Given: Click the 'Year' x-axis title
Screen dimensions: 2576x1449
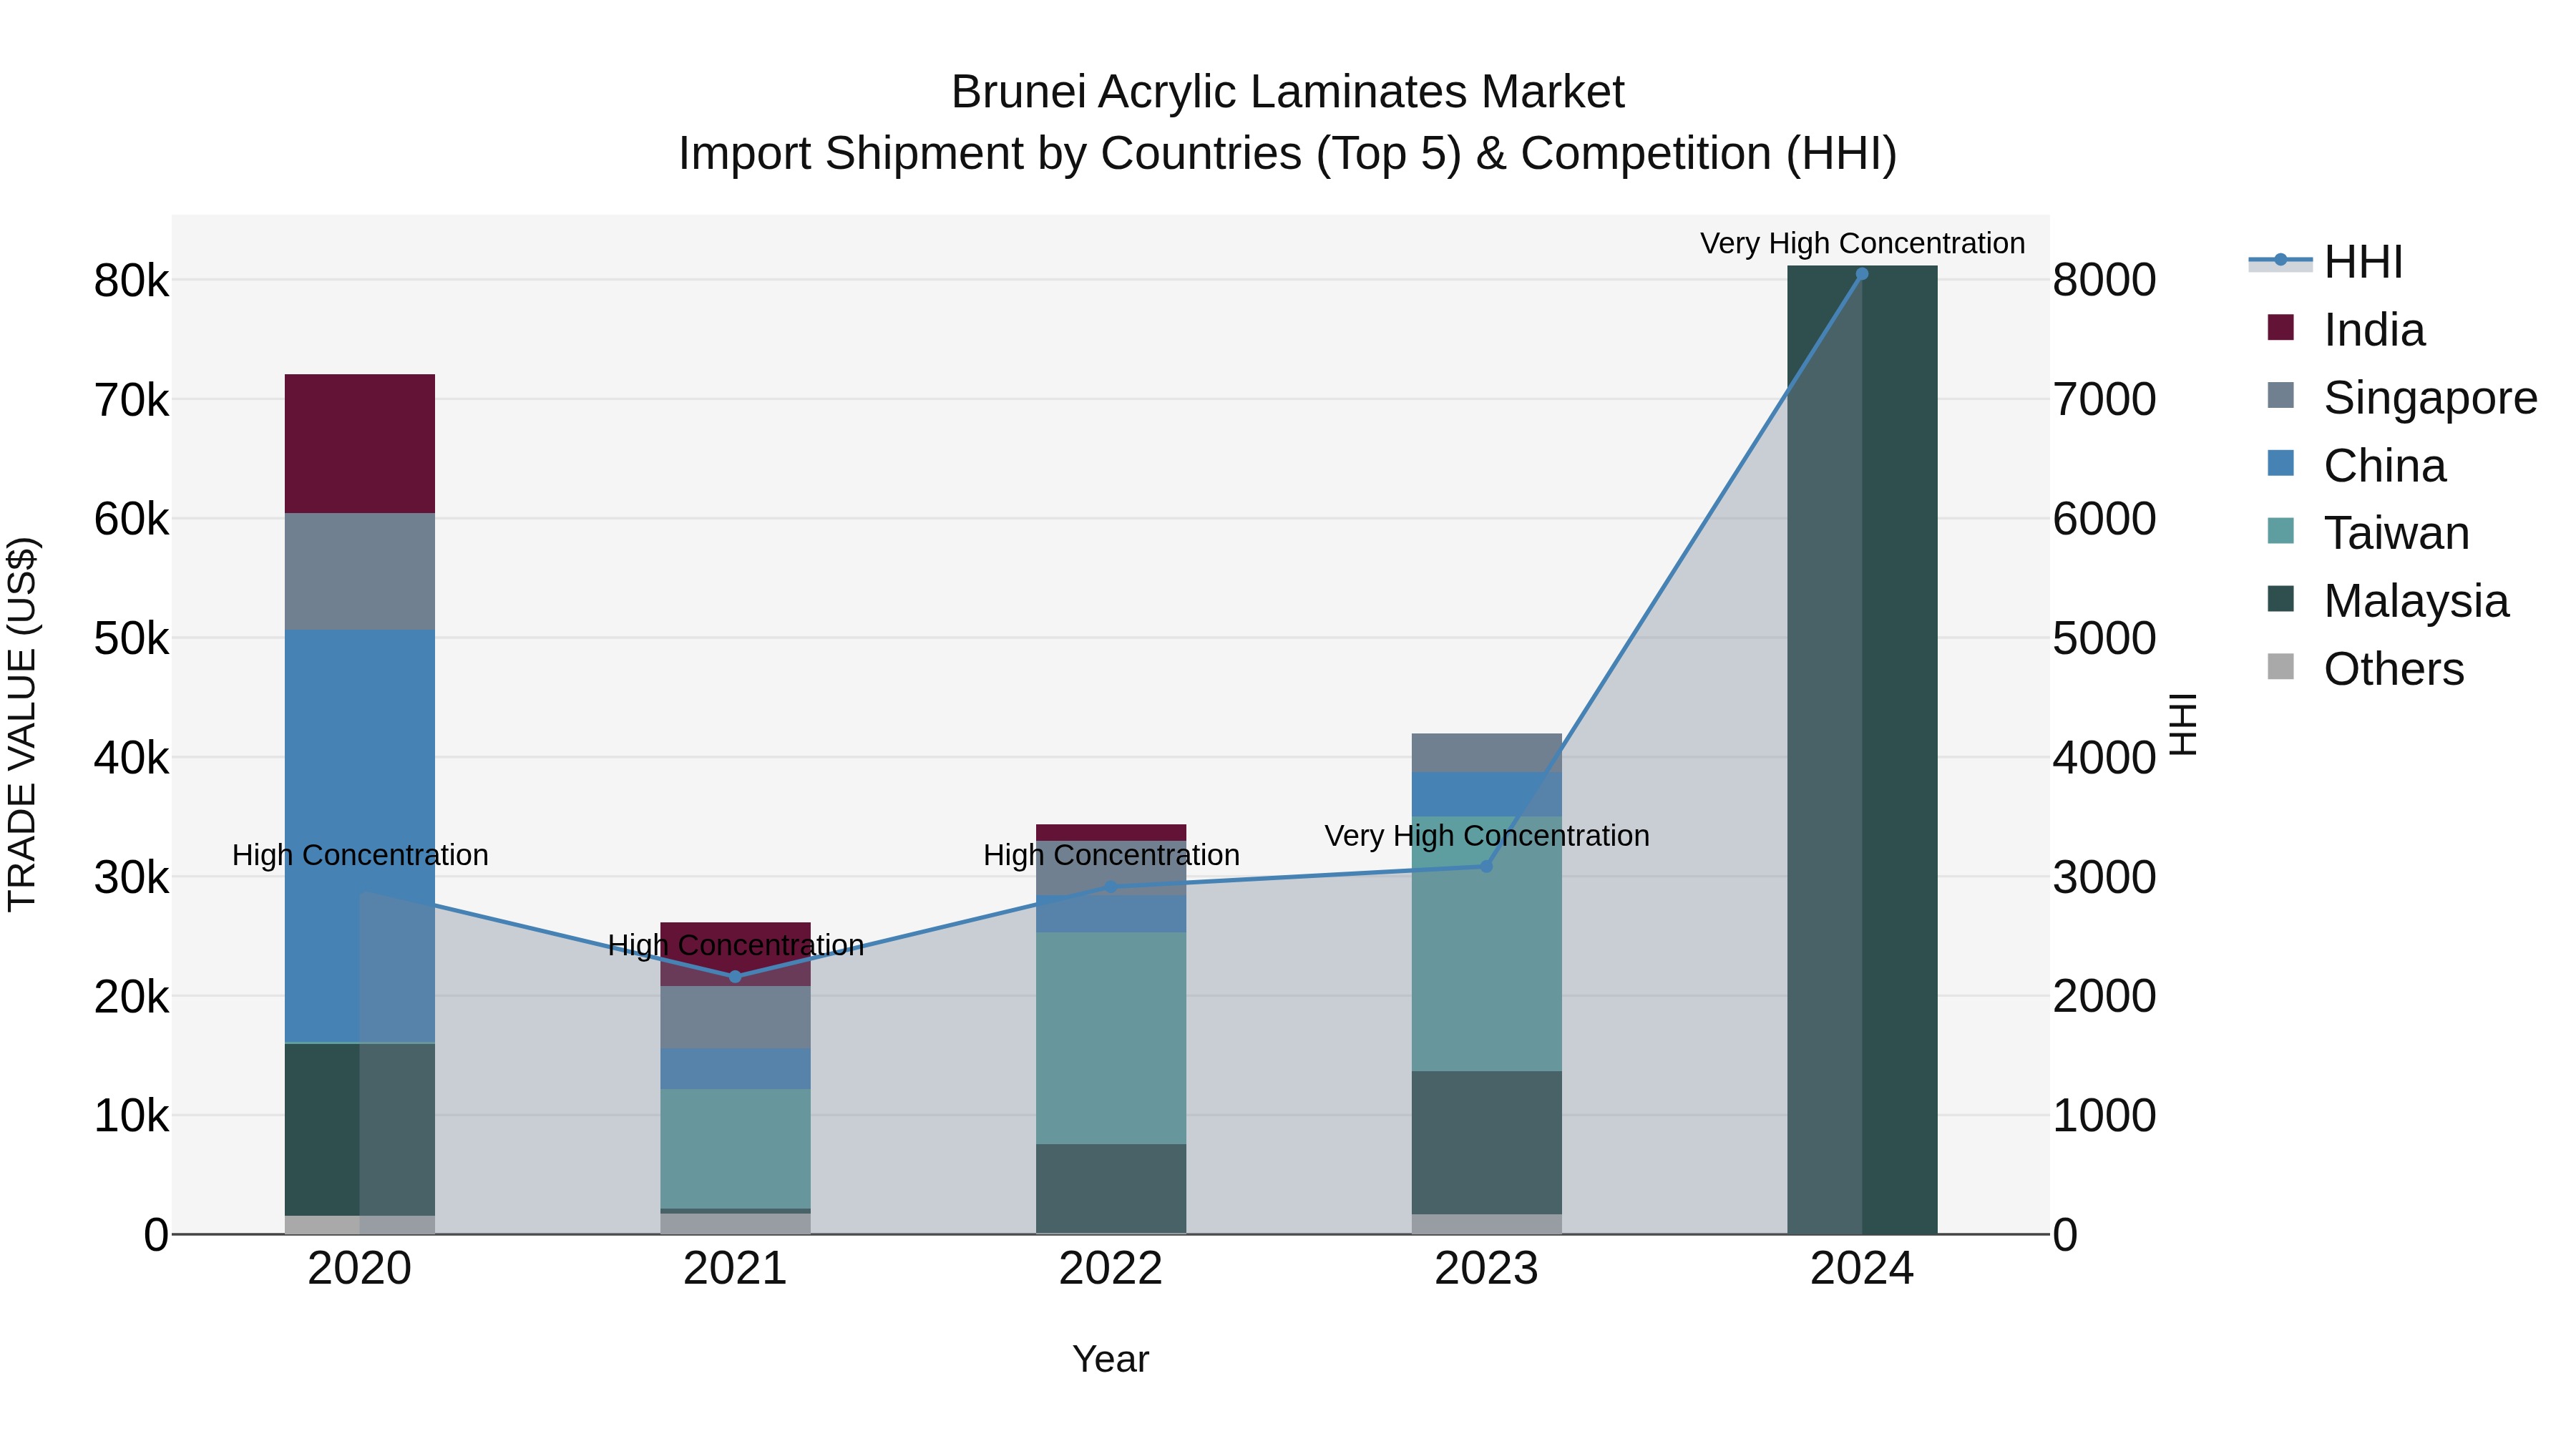Looking at the screenshot, I should tap(1111, 1360).
